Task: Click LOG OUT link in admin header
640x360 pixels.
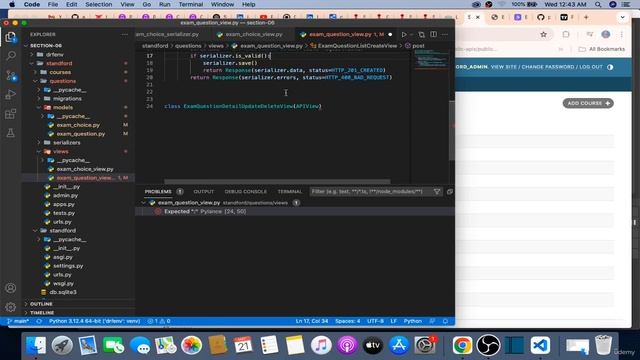Action: coord(591,67)
